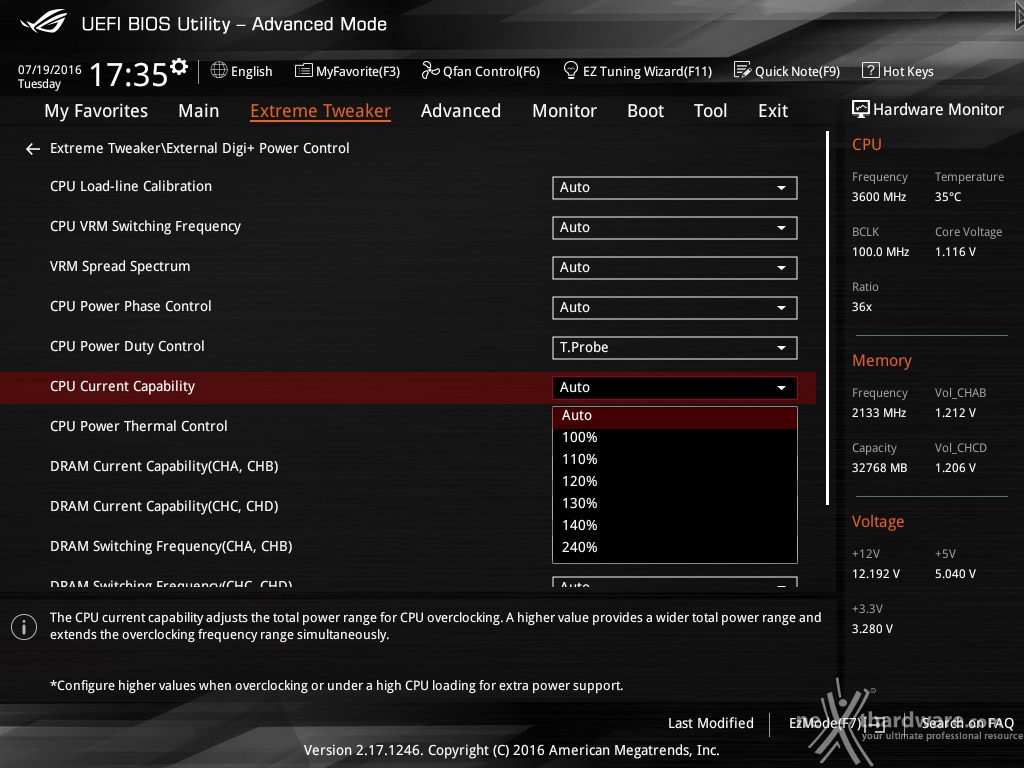Click the settings list vertical scrollbar
The height and width of the screenshot is (768, 1024).
click(x=827, y=318)
